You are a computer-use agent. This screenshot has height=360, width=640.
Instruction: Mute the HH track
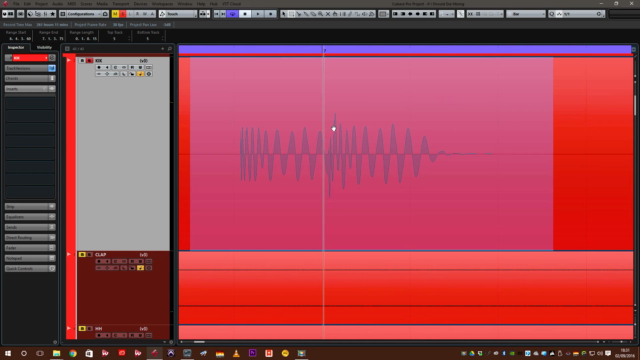(82, 329)
